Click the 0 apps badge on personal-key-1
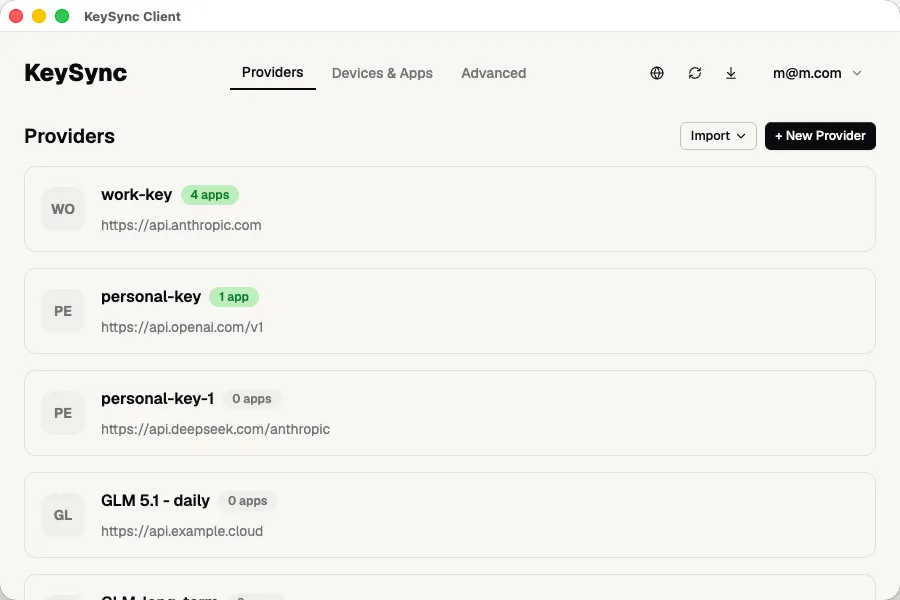 252,399
